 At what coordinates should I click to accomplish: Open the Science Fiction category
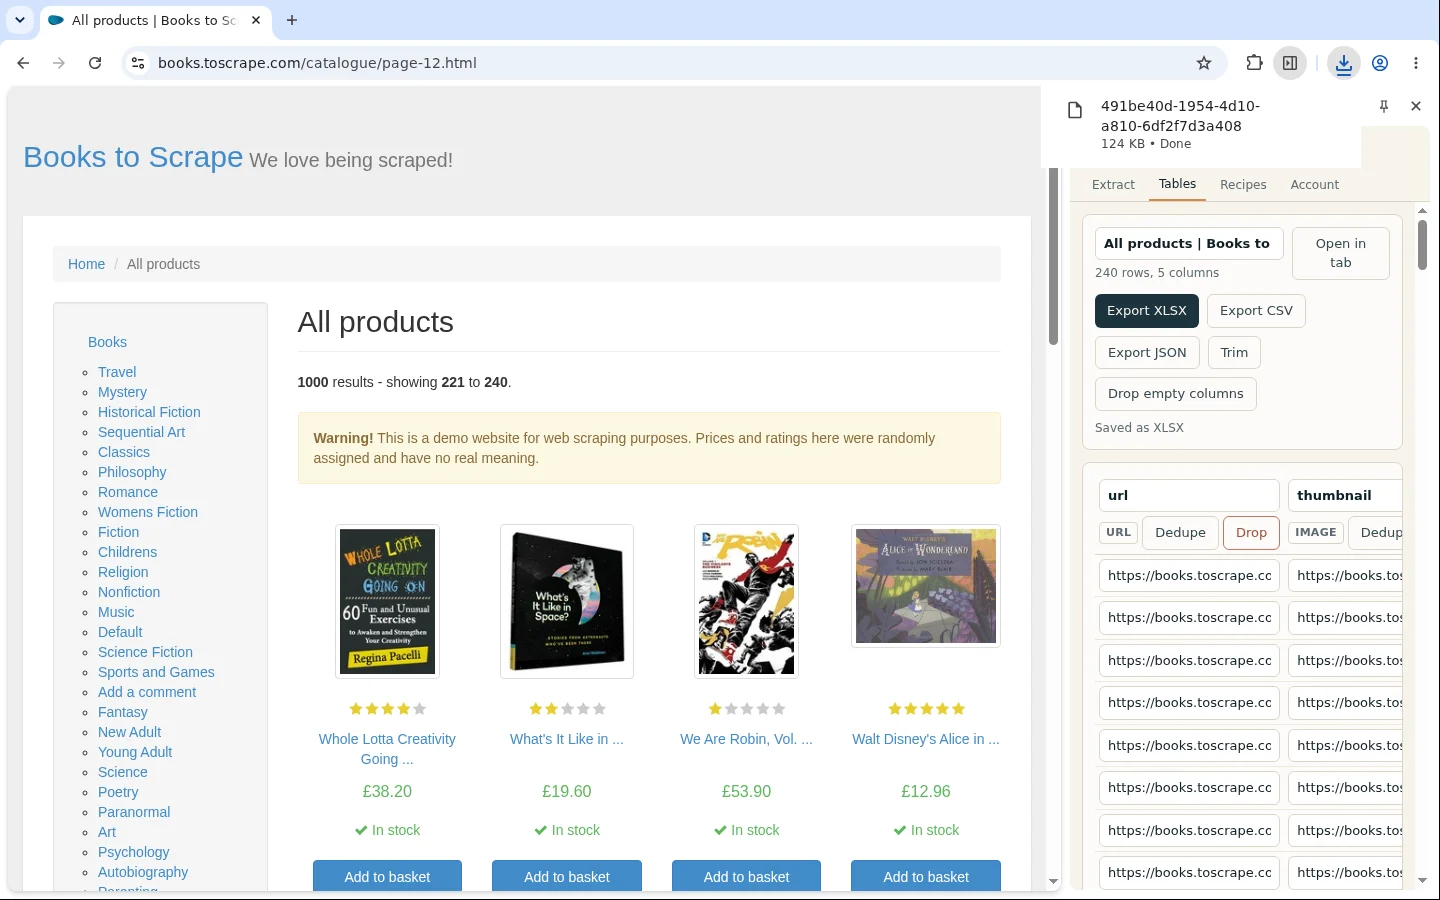[x=145, y=652]
